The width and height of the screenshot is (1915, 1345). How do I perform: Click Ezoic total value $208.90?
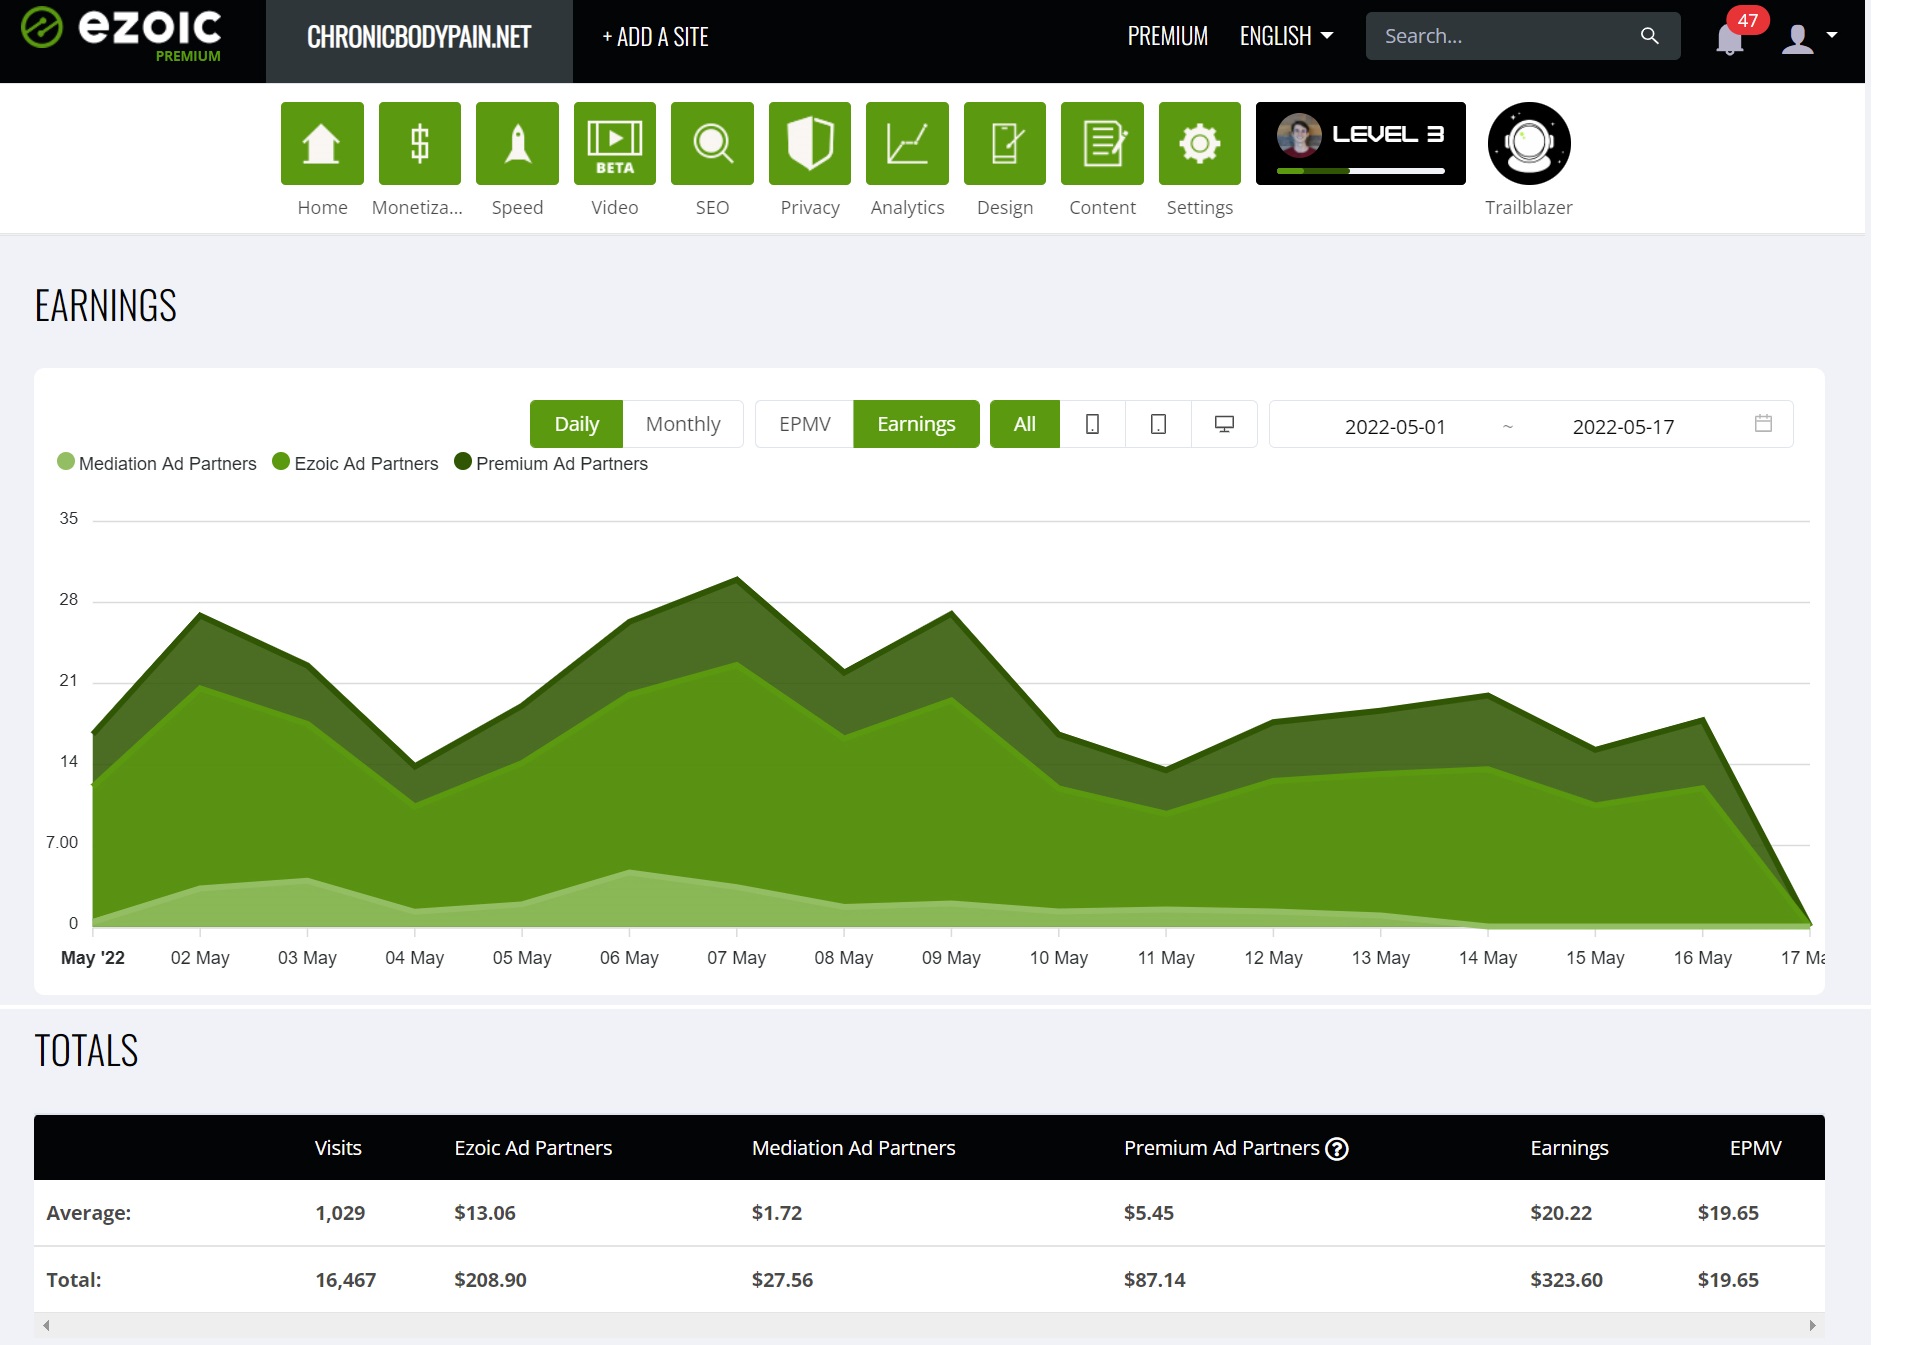pyautogui.click(x=490, y=1280)
